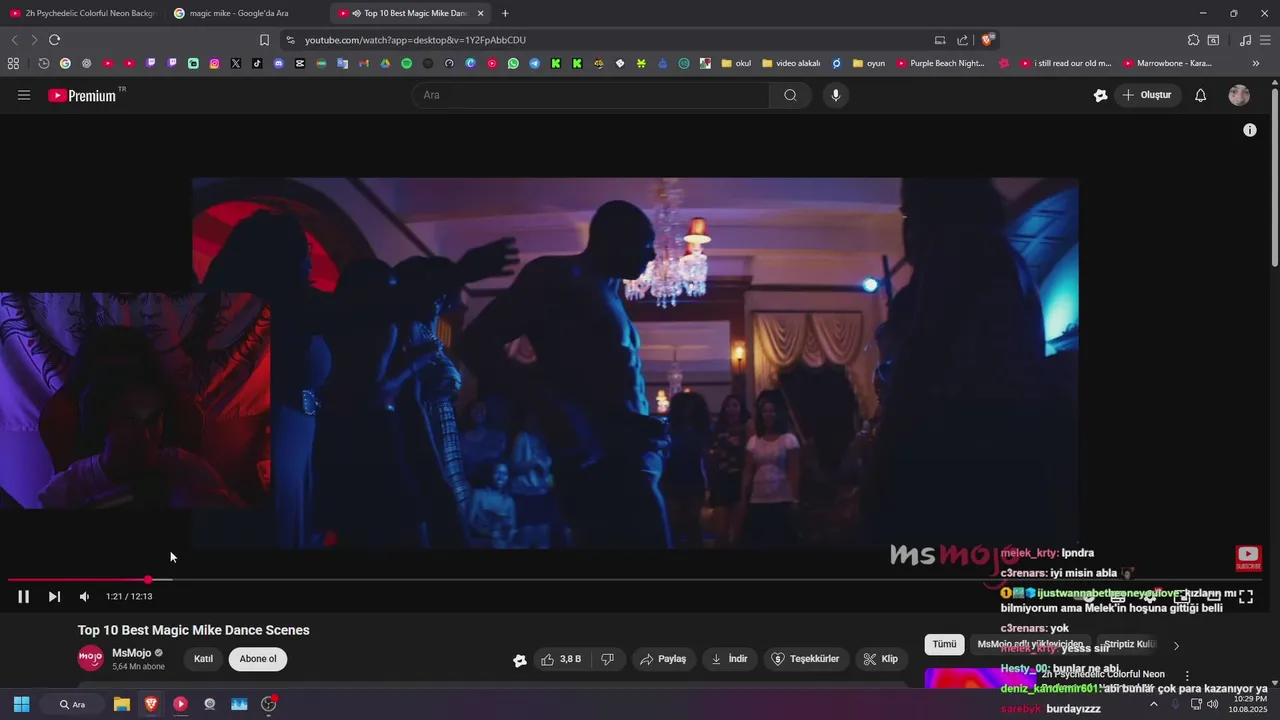Open the Brave main menu

[x=1266, y=40]
